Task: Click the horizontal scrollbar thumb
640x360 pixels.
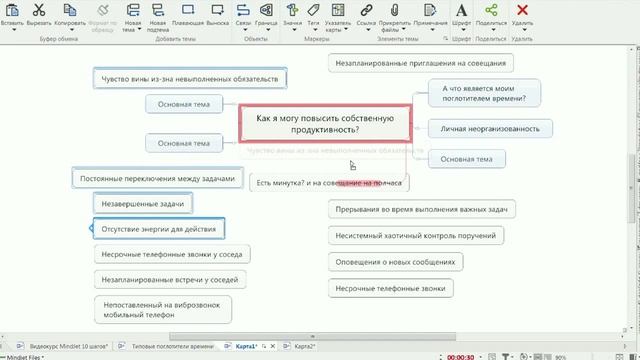Action: [x=312, y=336]
